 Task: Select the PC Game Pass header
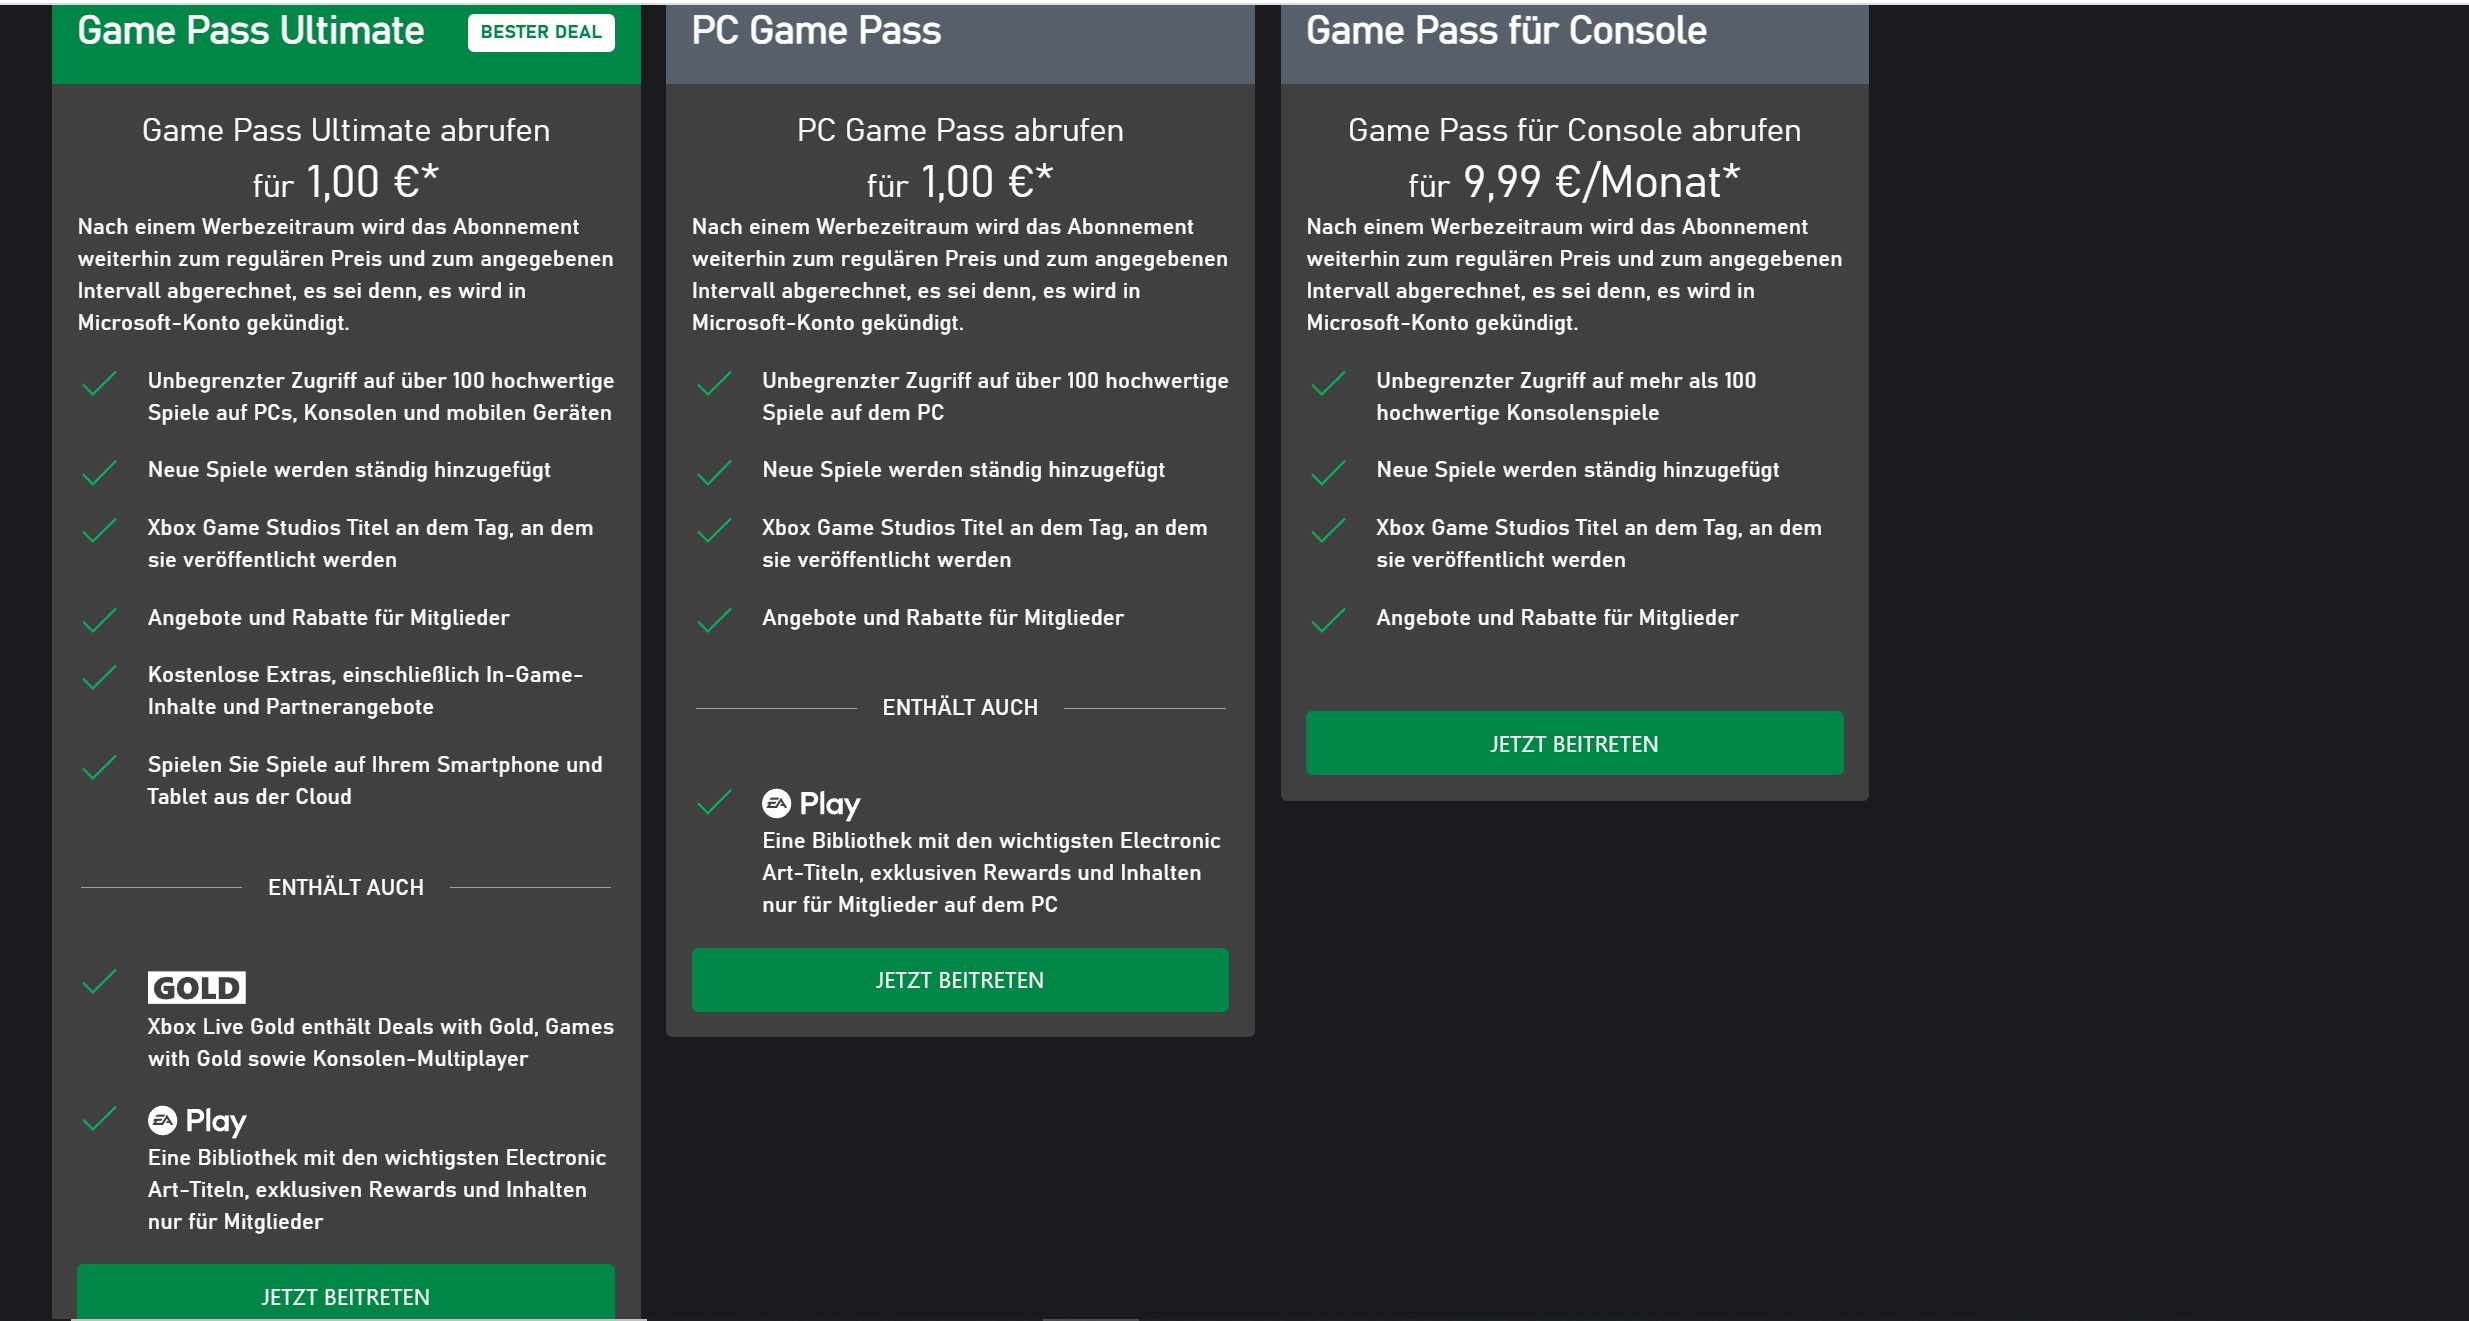coord(816,31)
